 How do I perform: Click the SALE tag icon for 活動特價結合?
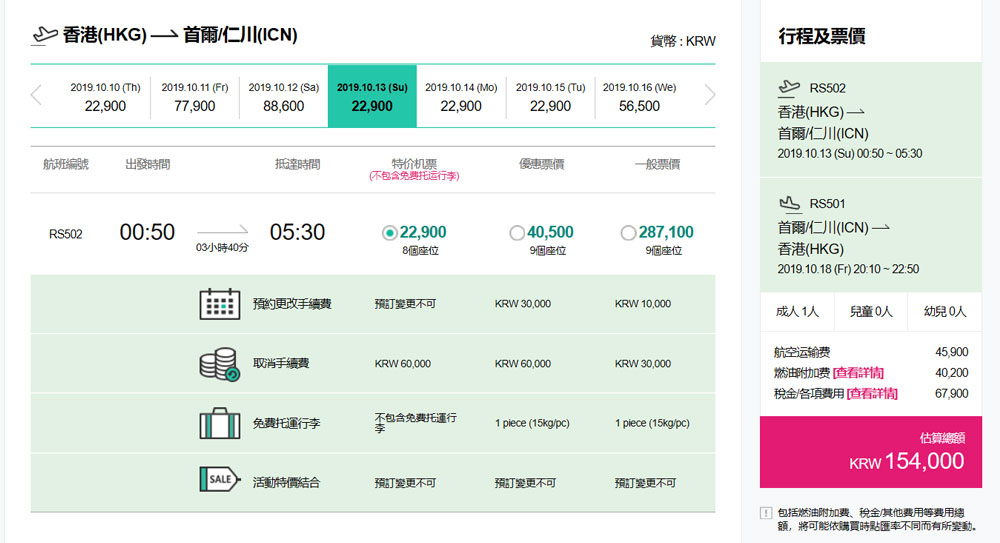219,481
